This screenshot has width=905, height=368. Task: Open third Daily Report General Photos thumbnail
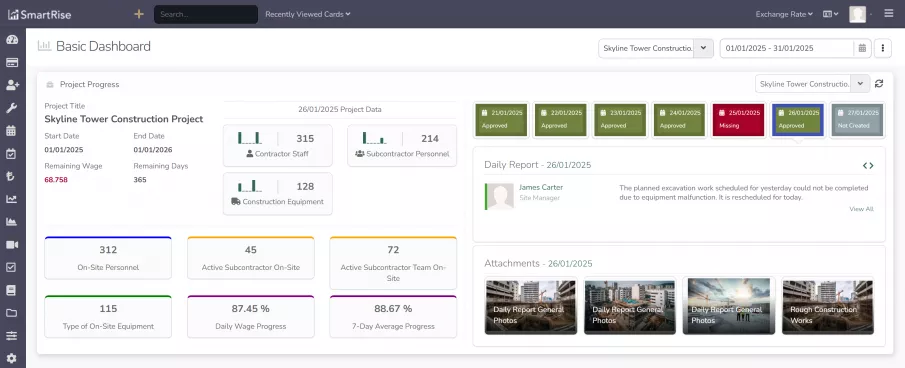tap(728, 306)
